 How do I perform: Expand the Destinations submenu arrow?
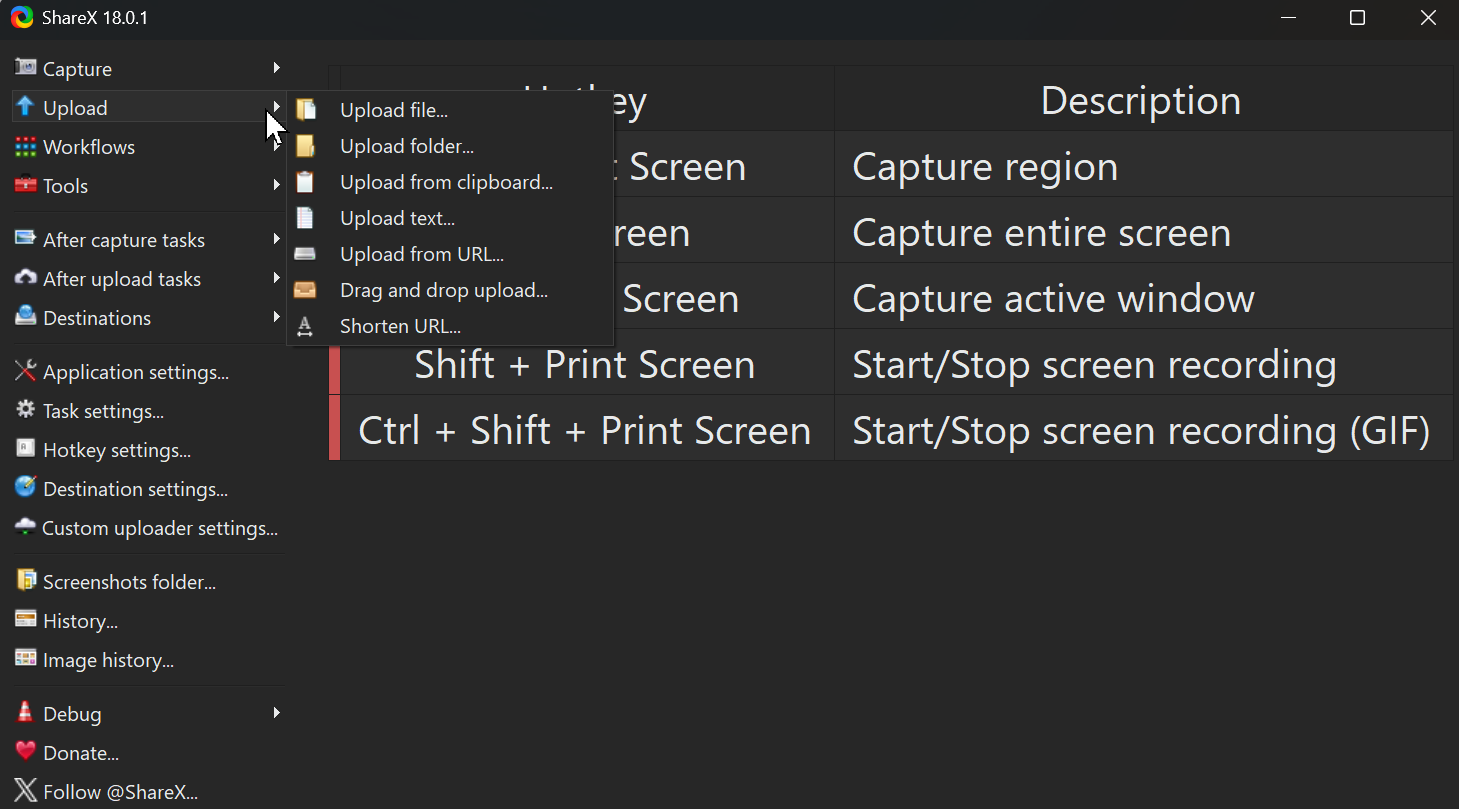pos(276,317)
